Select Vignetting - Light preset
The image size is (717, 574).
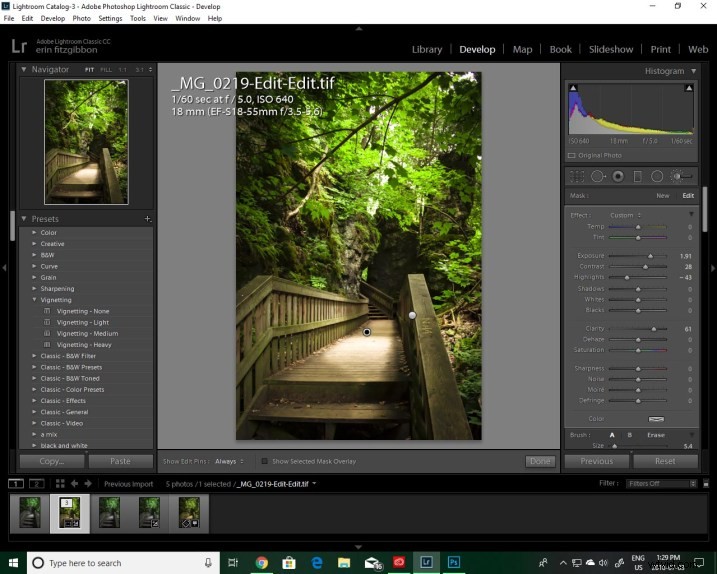coord(83,322)
